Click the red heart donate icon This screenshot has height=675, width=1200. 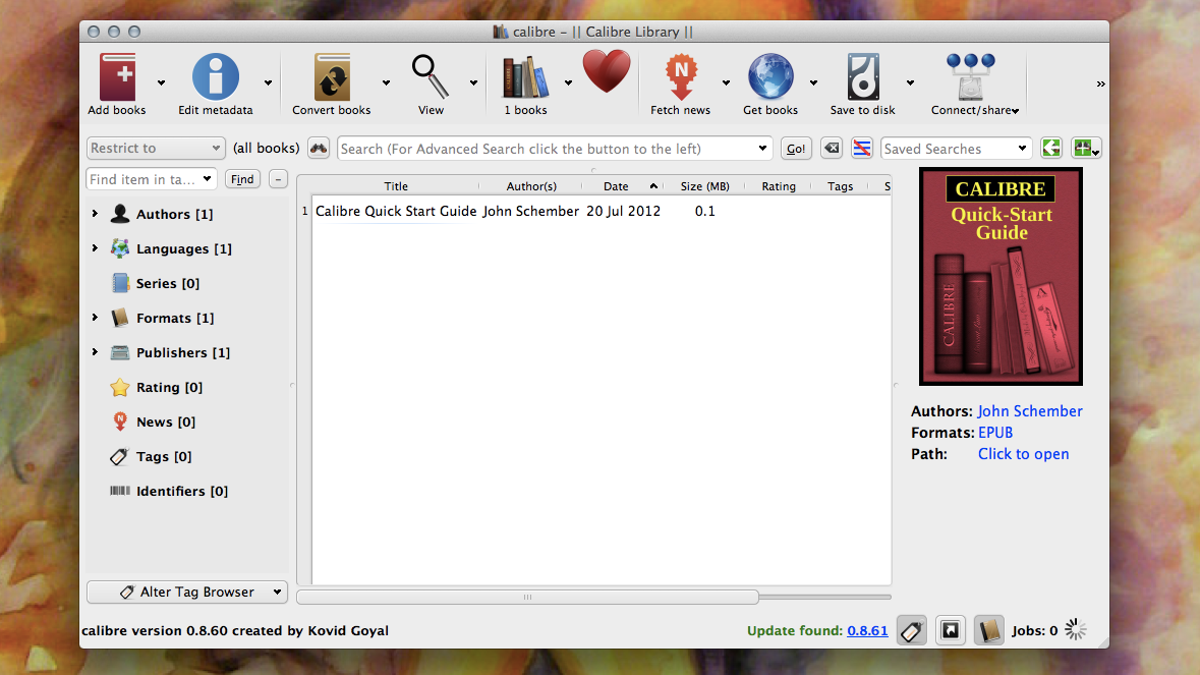click(x=606, y=72)
